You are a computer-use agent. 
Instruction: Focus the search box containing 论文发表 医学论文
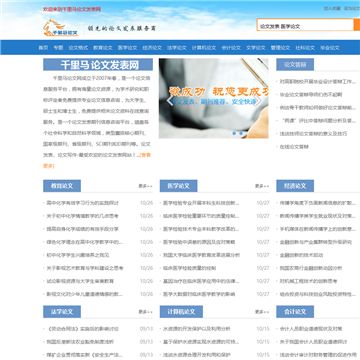click(x=305, y=25)
